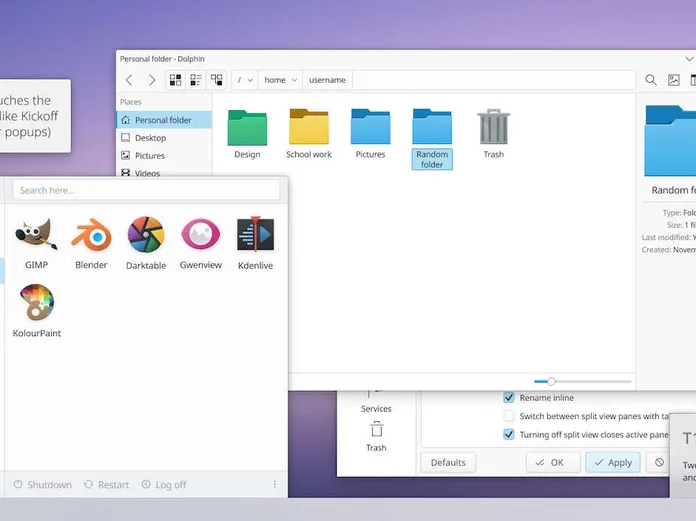Select Services in settings dialog sidebar
The image size is (696, 521).
click(376, 403)
